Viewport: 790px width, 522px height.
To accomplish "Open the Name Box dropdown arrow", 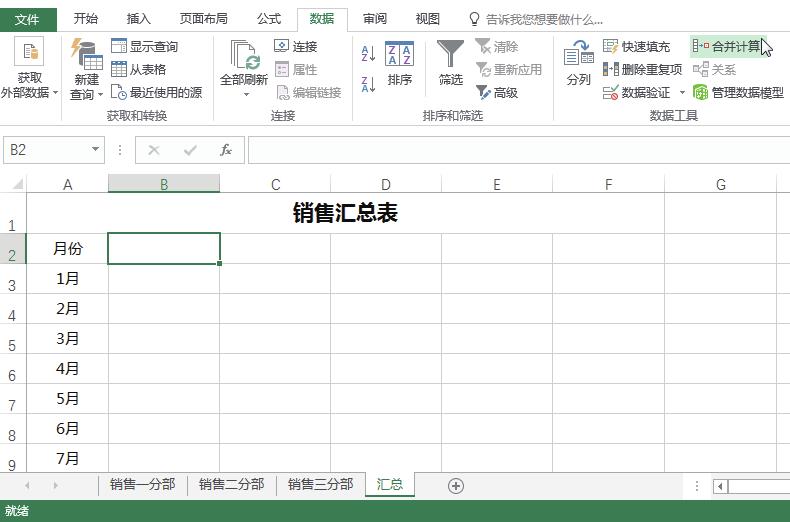I will point(95,149).
